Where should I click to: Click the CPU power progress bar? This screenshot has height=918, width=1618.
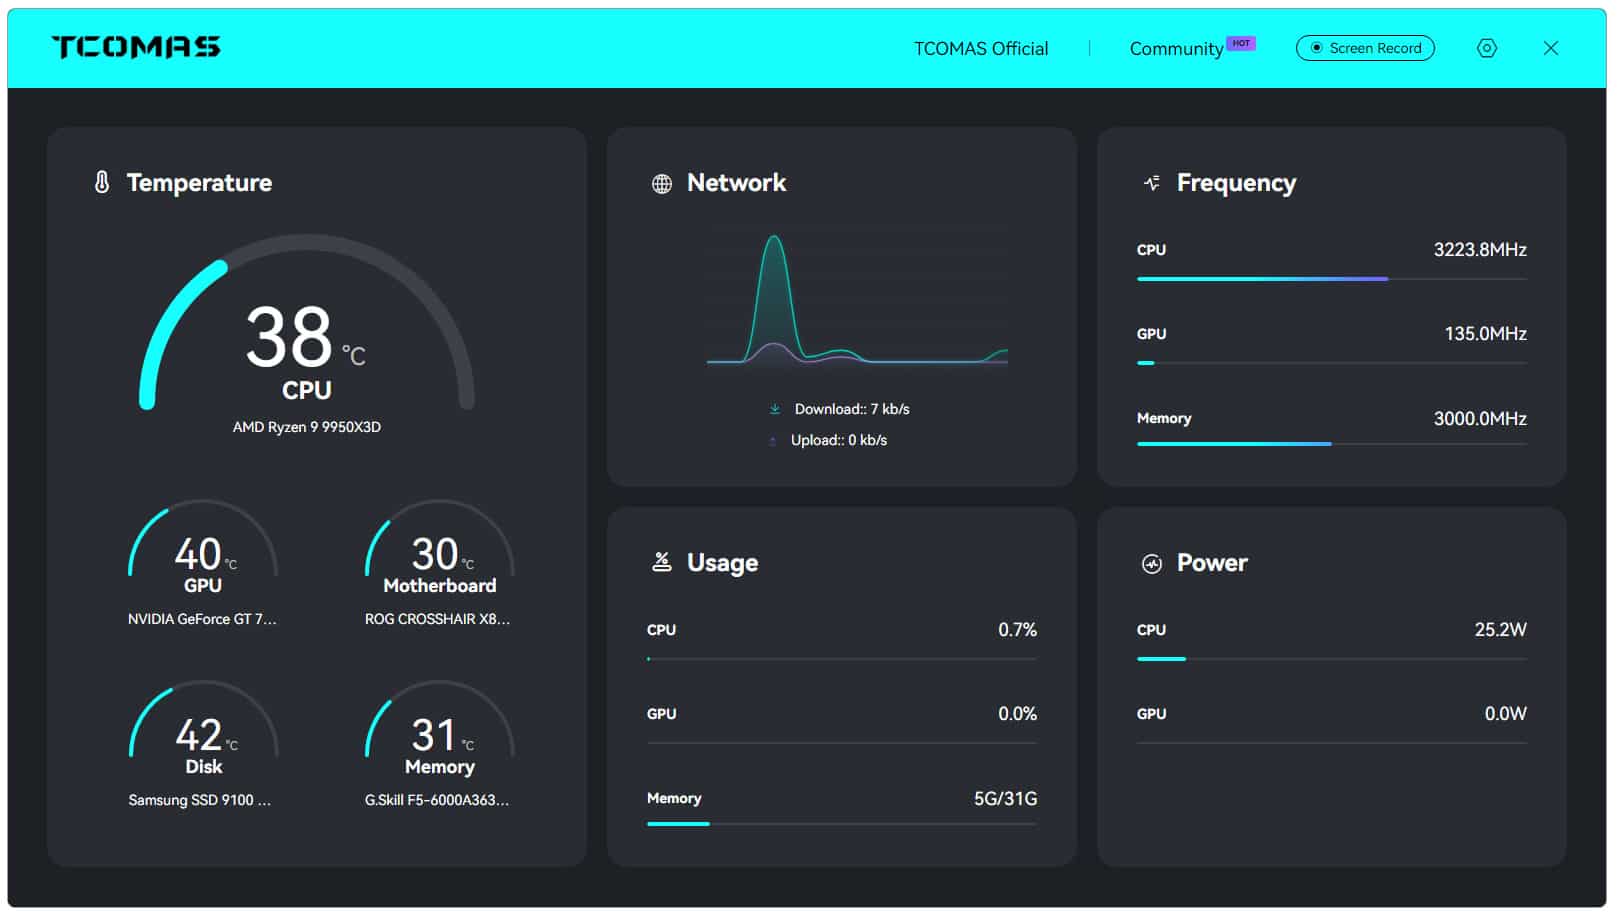coord(1331,659)
